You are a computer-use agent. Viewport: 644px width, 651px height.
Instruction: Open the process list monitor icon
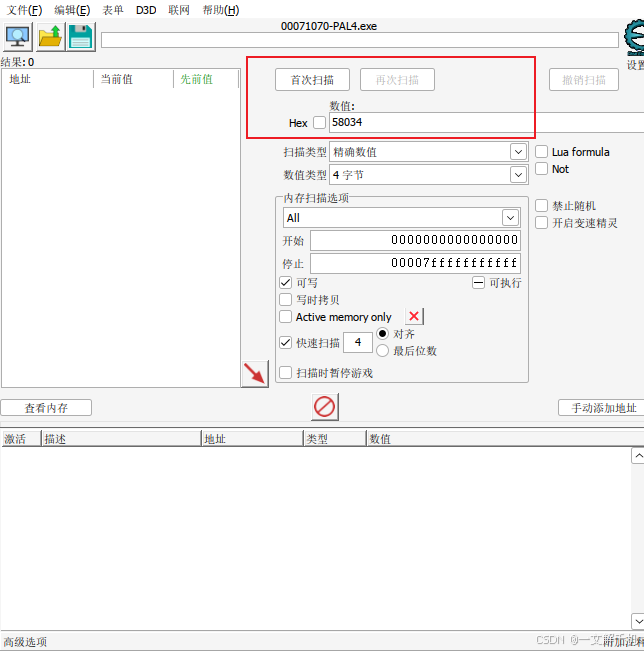point(17,37)
